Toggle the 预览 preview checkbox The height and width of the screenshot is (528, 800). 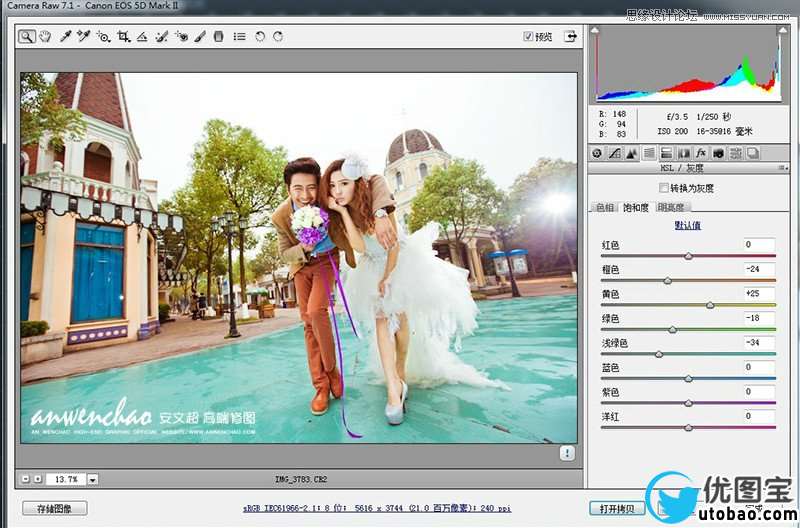[x=529, y=37]
